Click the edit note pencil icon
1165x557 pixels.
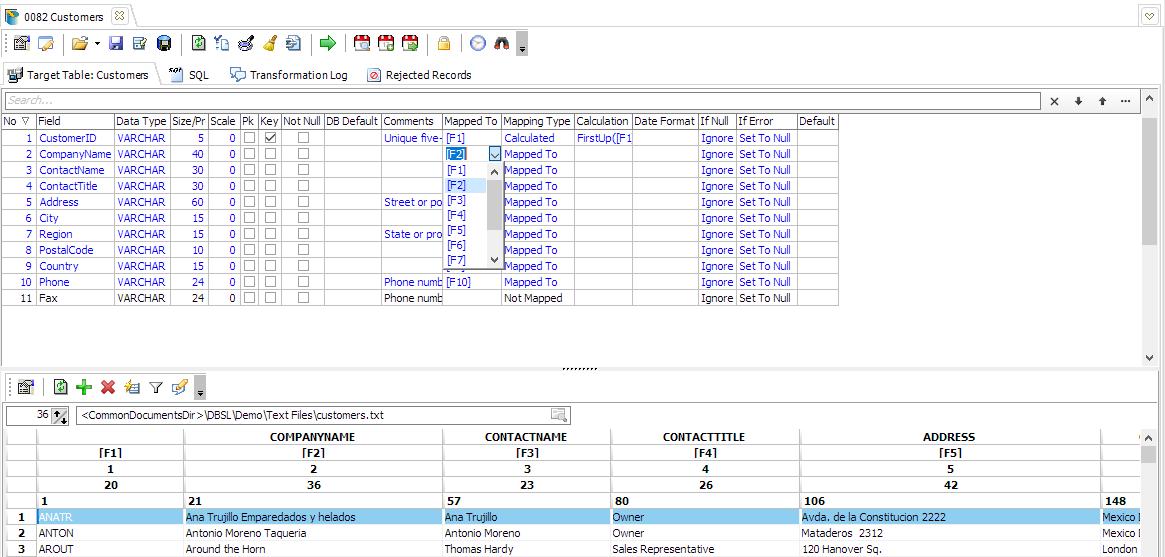(46, 44)
